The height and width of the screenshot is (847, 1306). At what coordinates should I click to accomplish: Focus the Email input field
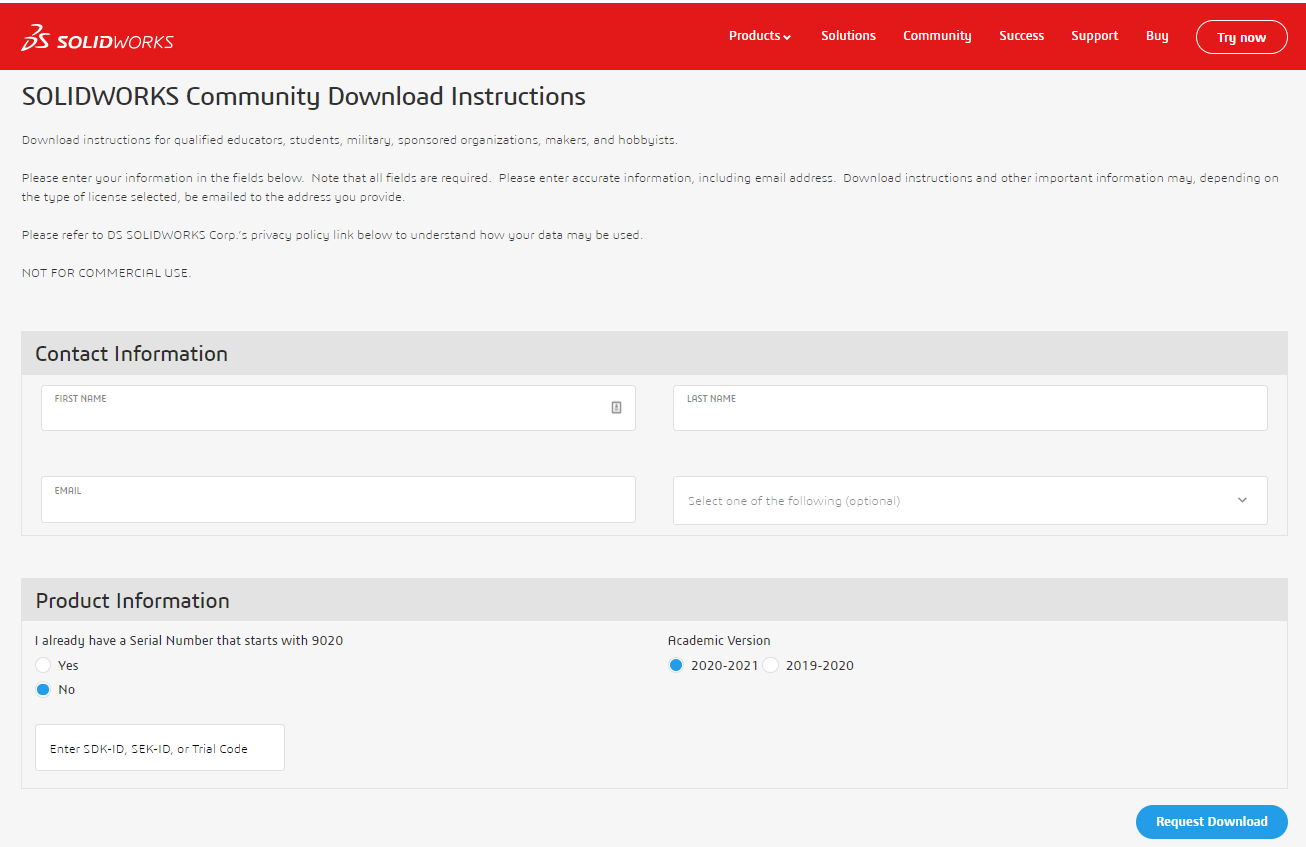tap(338, 499)
